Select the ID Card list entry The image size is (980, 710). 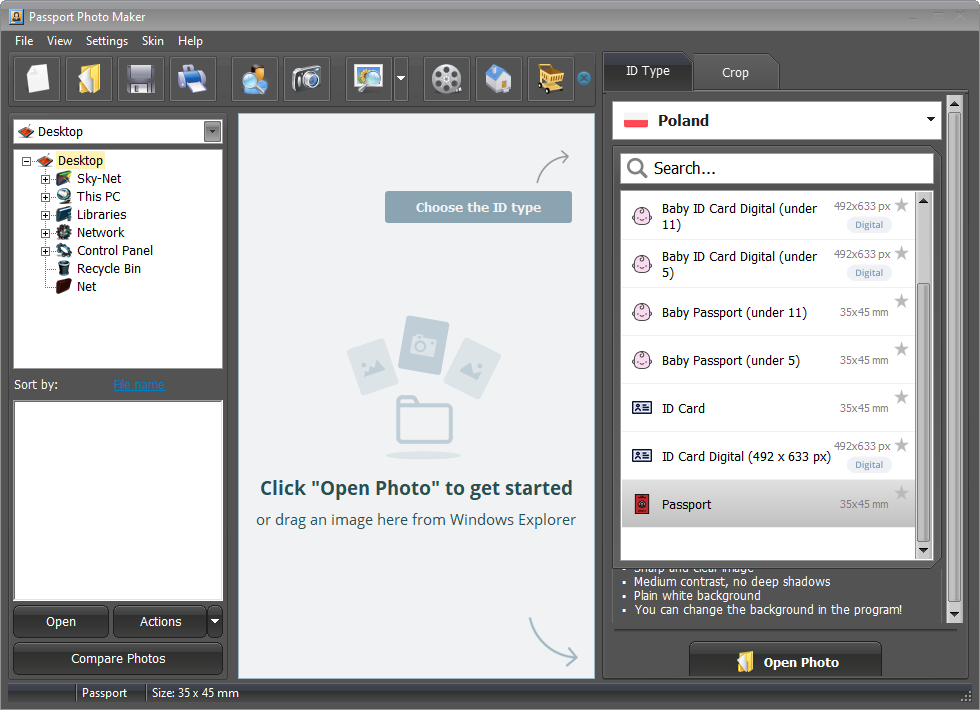coord(768,408)
